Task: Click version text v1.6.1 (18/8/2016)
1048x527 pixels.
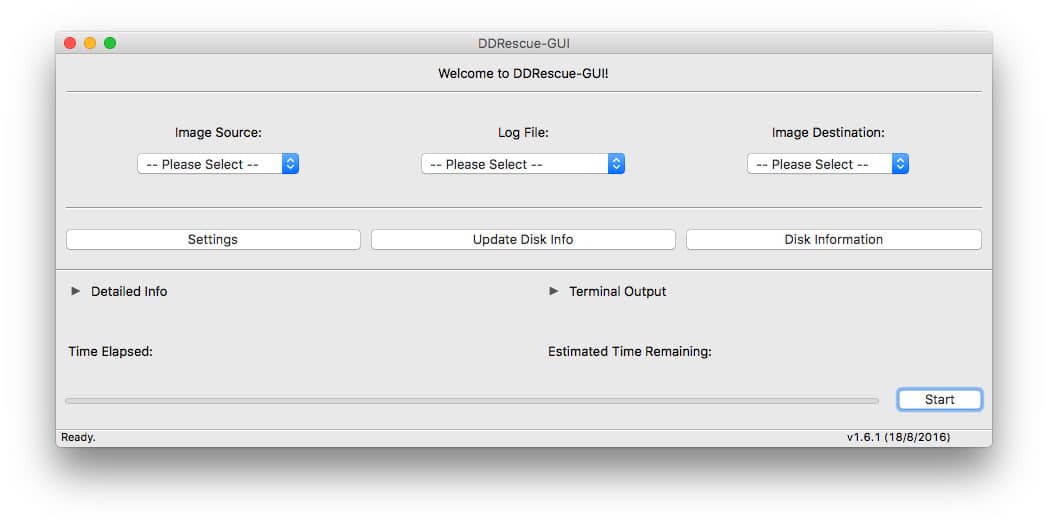Action: tap(898, 437)
